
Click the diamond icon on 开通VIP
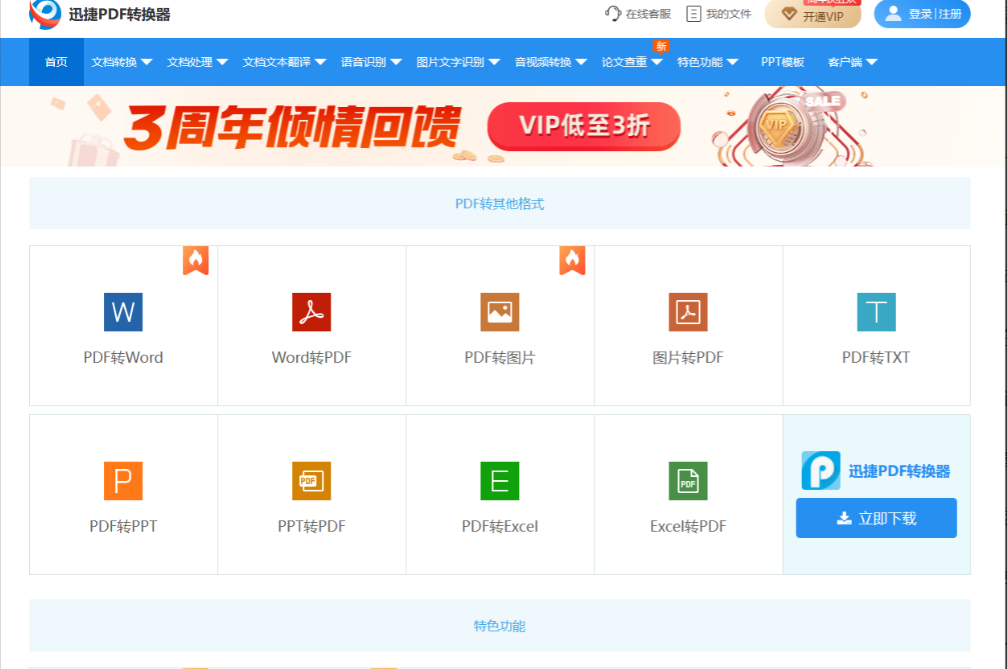[x=789, y=14]
